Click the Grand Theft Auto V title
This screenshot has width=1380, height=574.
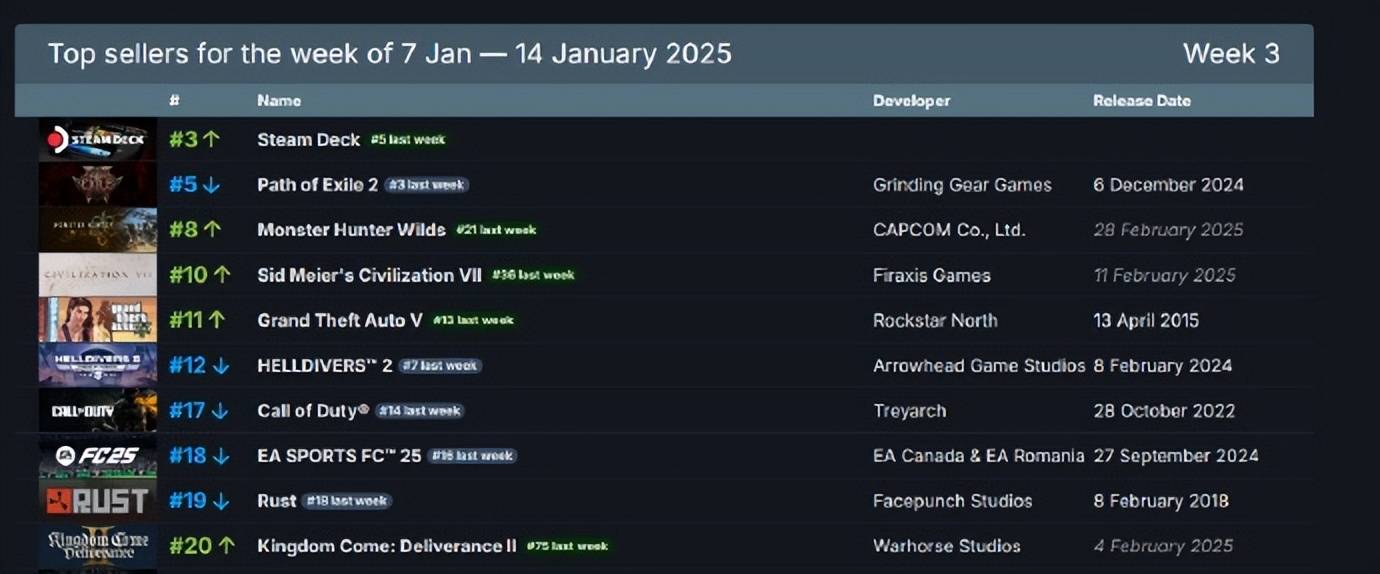pyautogui.click(x=340, y=320)
